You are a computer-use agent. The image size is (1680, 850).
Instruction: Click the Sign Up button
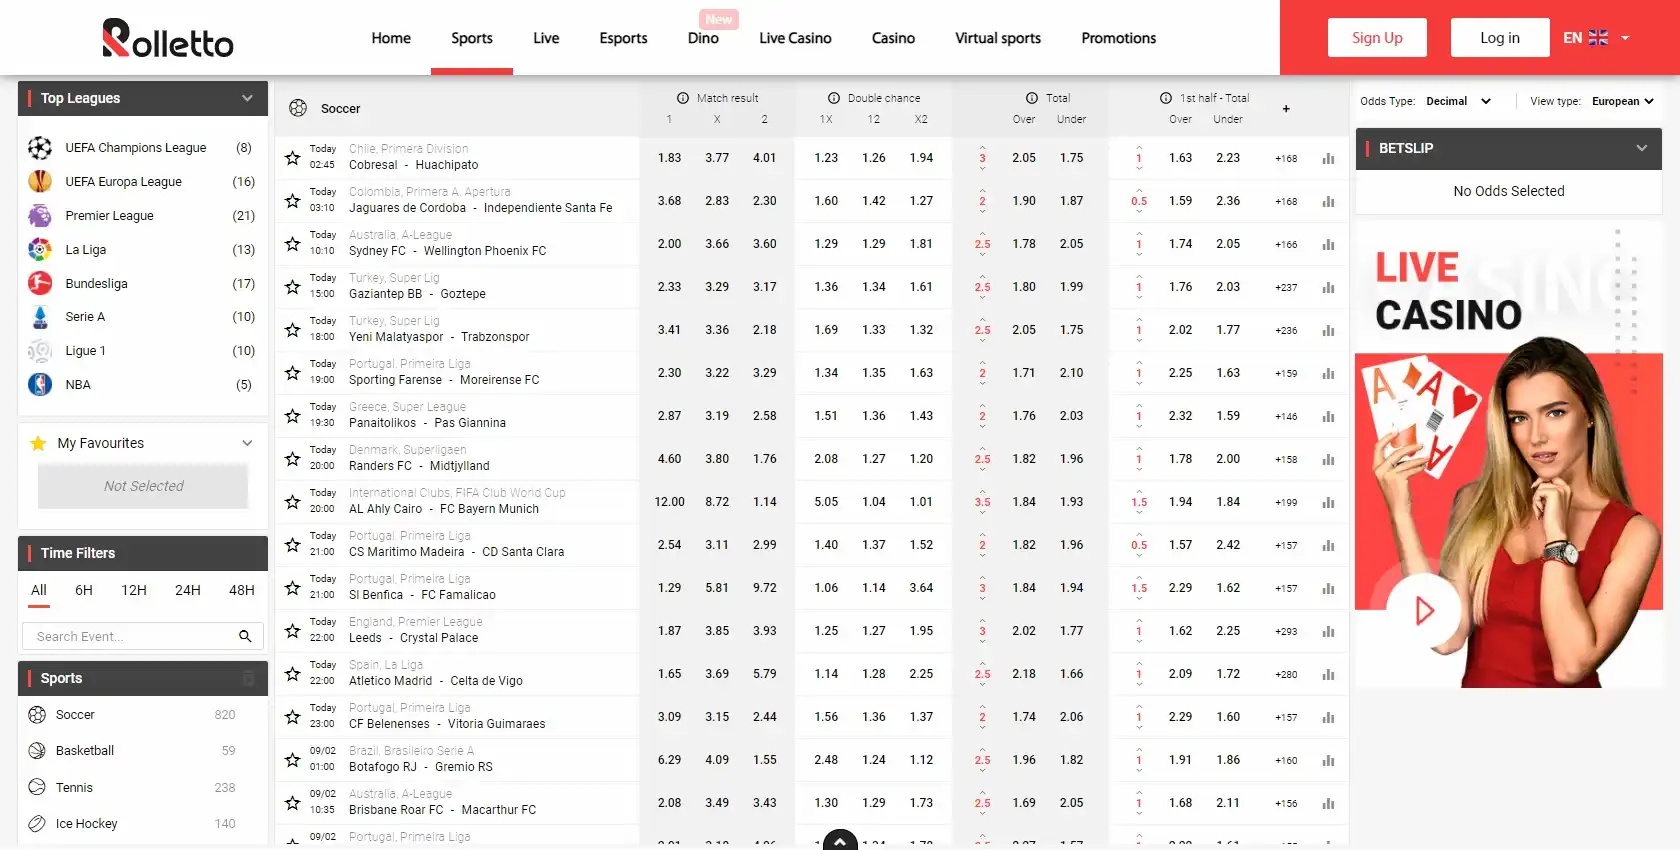(x=1377, y=38)
